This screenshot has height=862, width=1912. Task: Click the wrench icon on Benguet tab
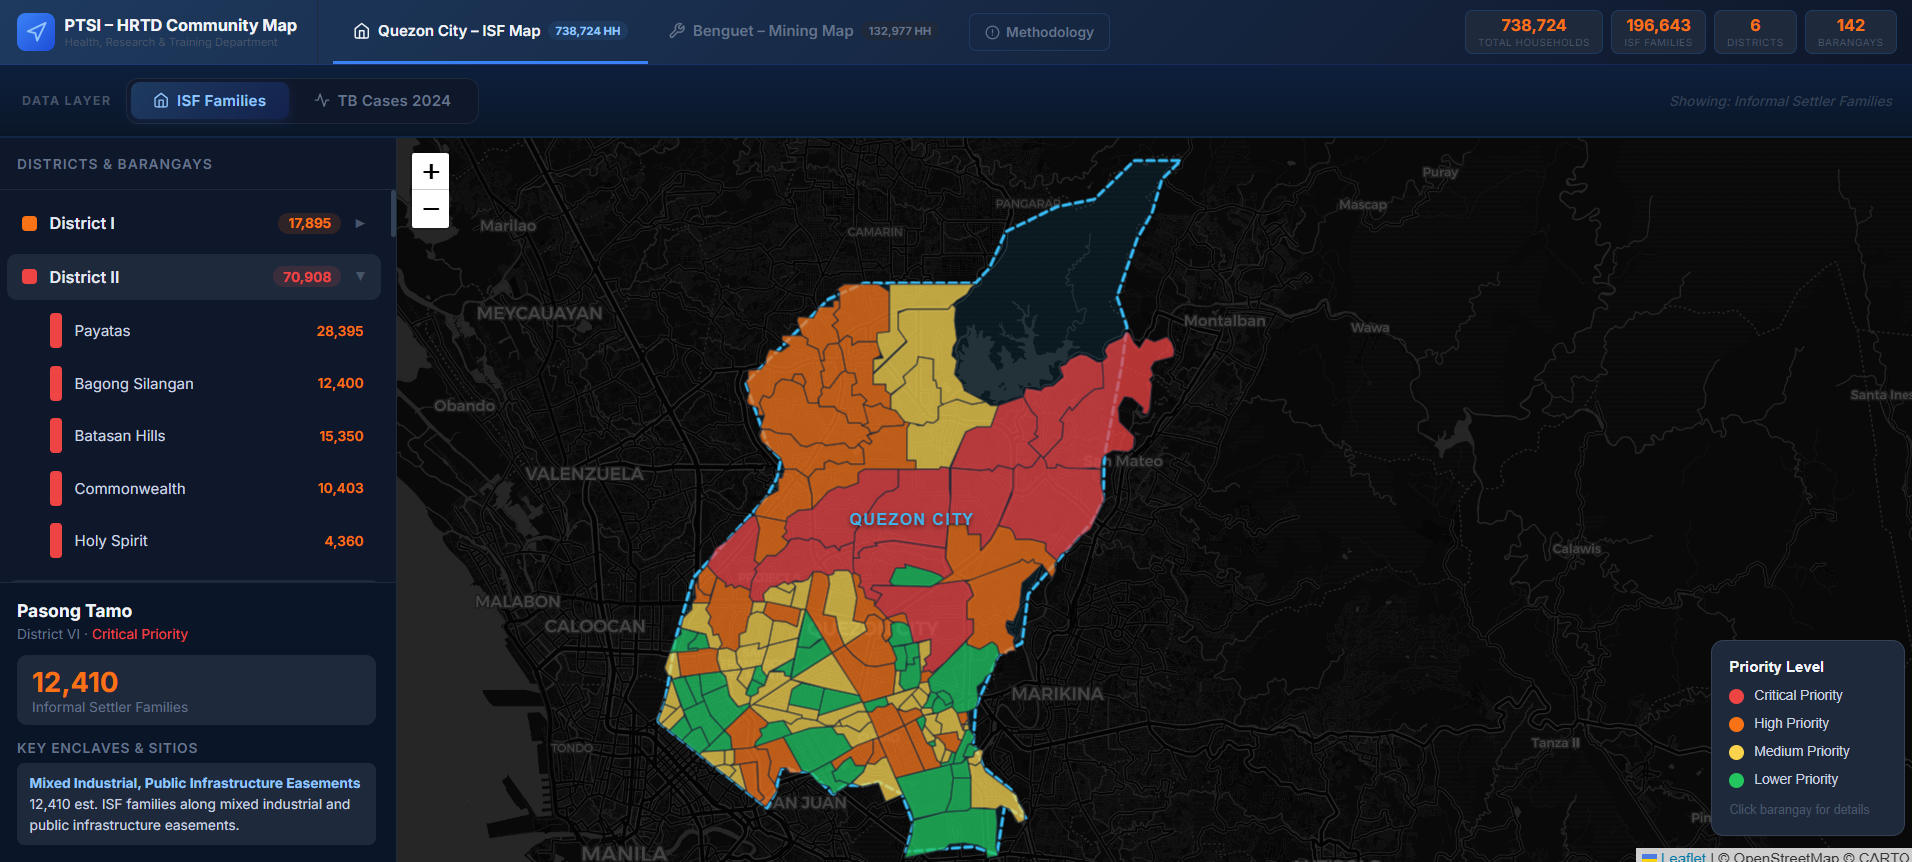(x=677, y=31)
